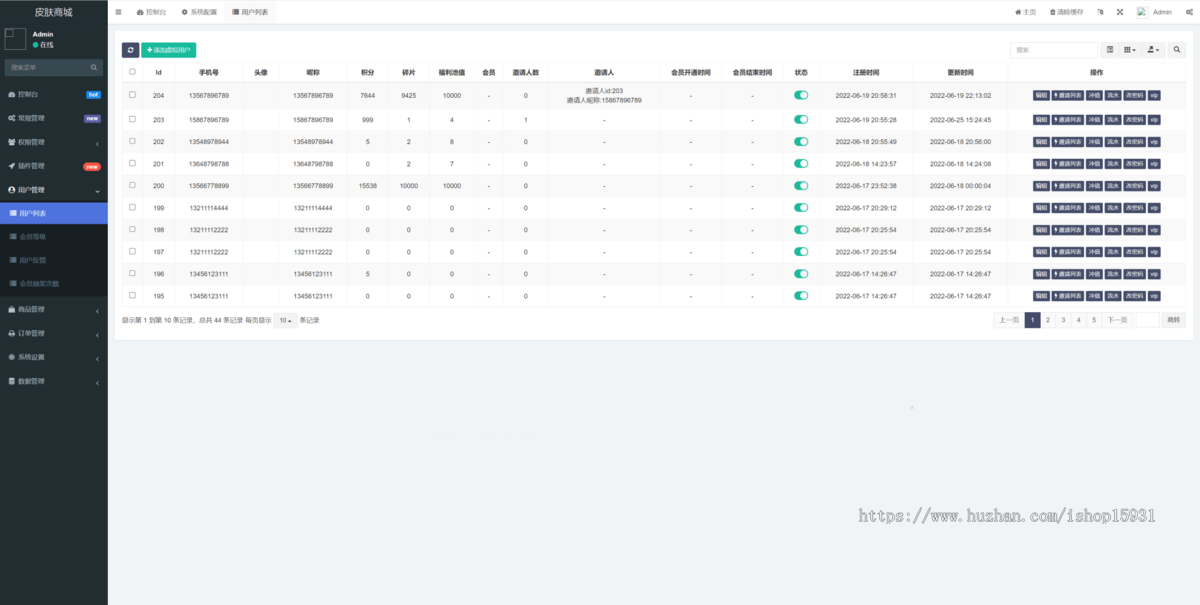The image size is (1200, 605).
Task: Select the checkbox for user ID 204
Action: tap(132, 95)
